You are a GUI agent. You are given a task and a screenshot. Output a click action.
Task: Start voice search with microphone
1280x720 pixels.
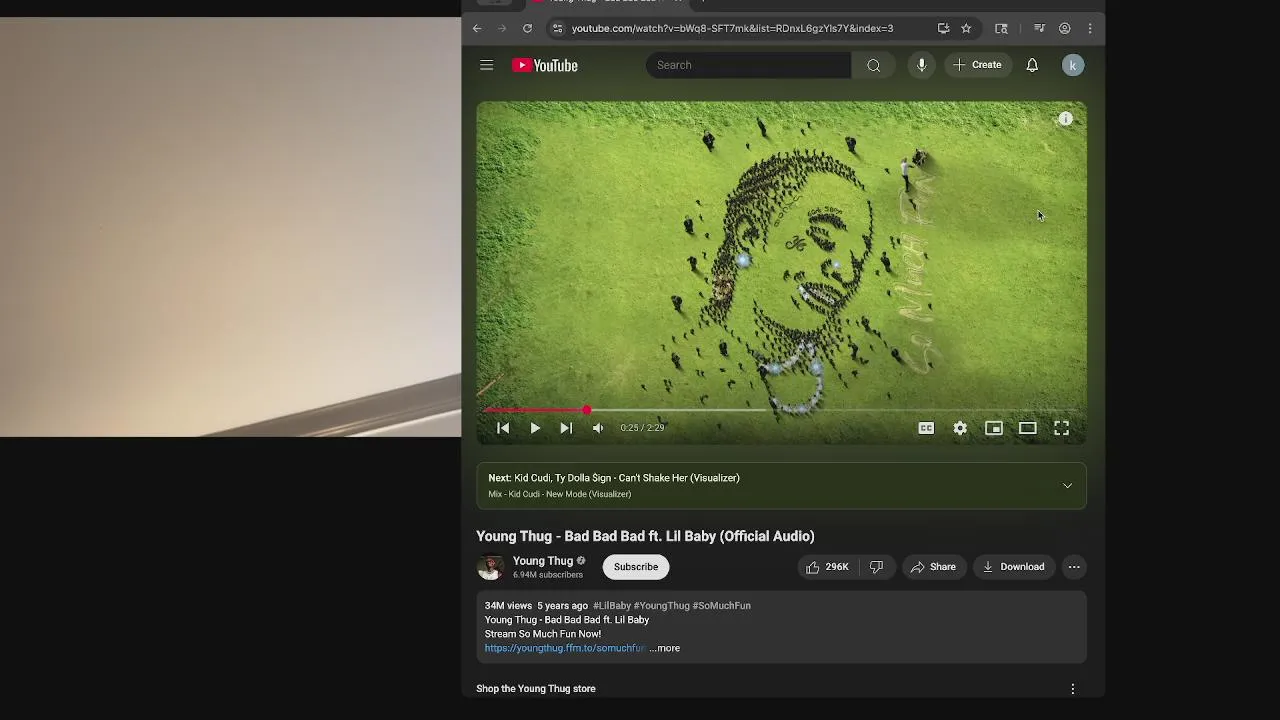tap(922, 65)
